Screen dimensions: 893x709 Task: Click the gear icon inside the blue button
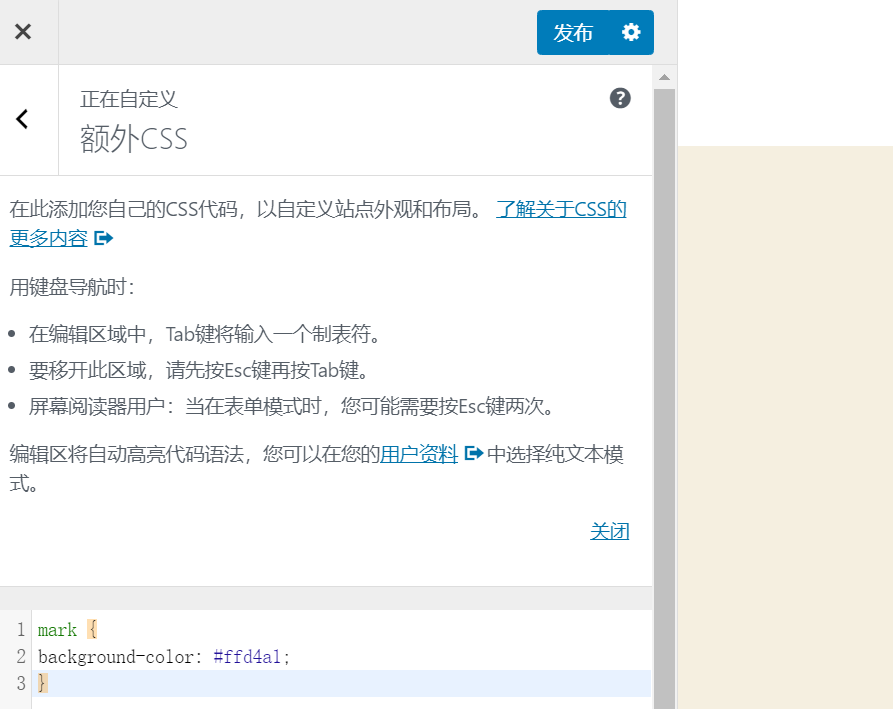(631, 32)
